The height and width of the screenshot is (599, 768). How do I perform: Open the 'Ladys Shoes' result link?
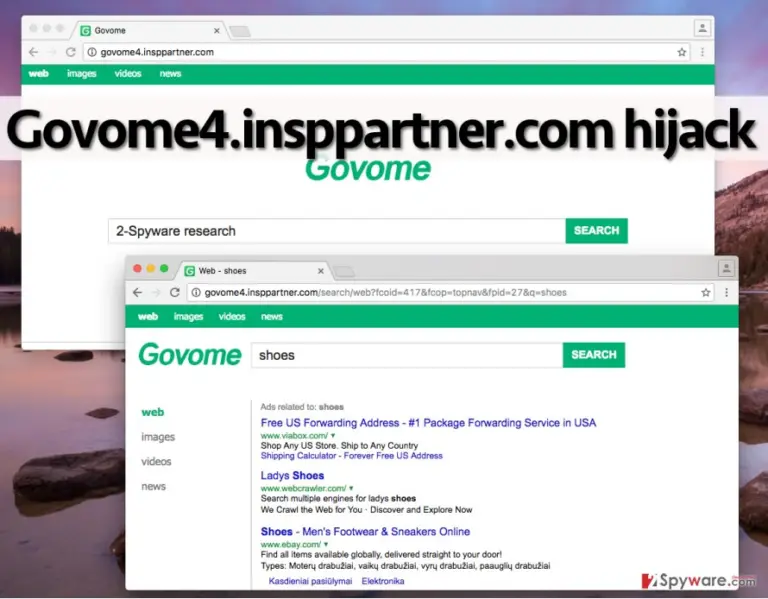click(x=292, y=476)
